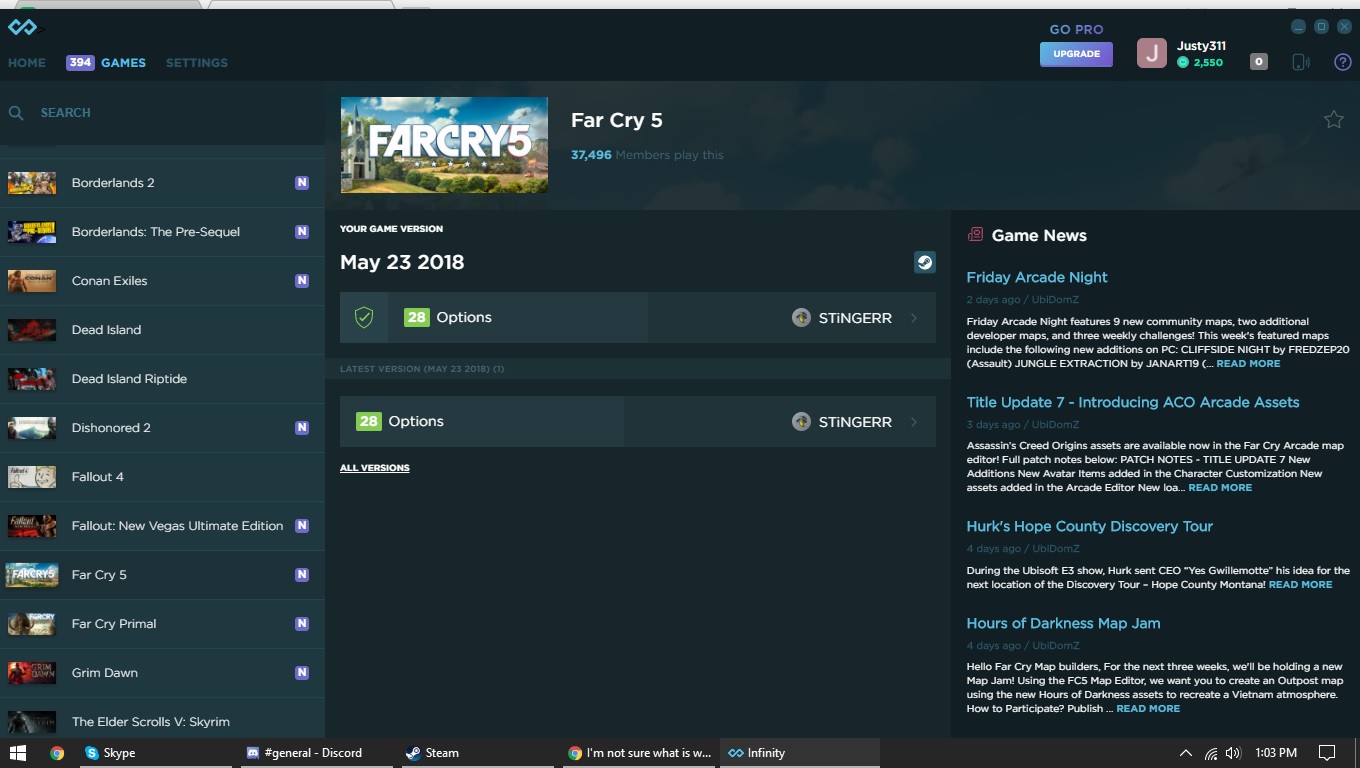Image resolution: width=1360 pixels, height=768 pixels.
Task: Open the notifications counter badge
Action: (x=1259, y=62)
